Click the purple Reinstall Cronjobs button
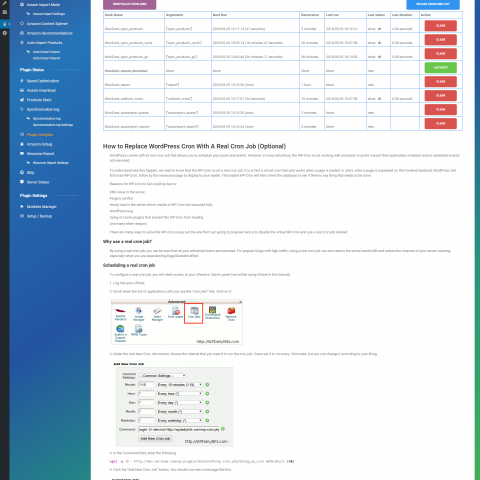The height and width of the screenshot is (480, 480). tap(130, 4)
